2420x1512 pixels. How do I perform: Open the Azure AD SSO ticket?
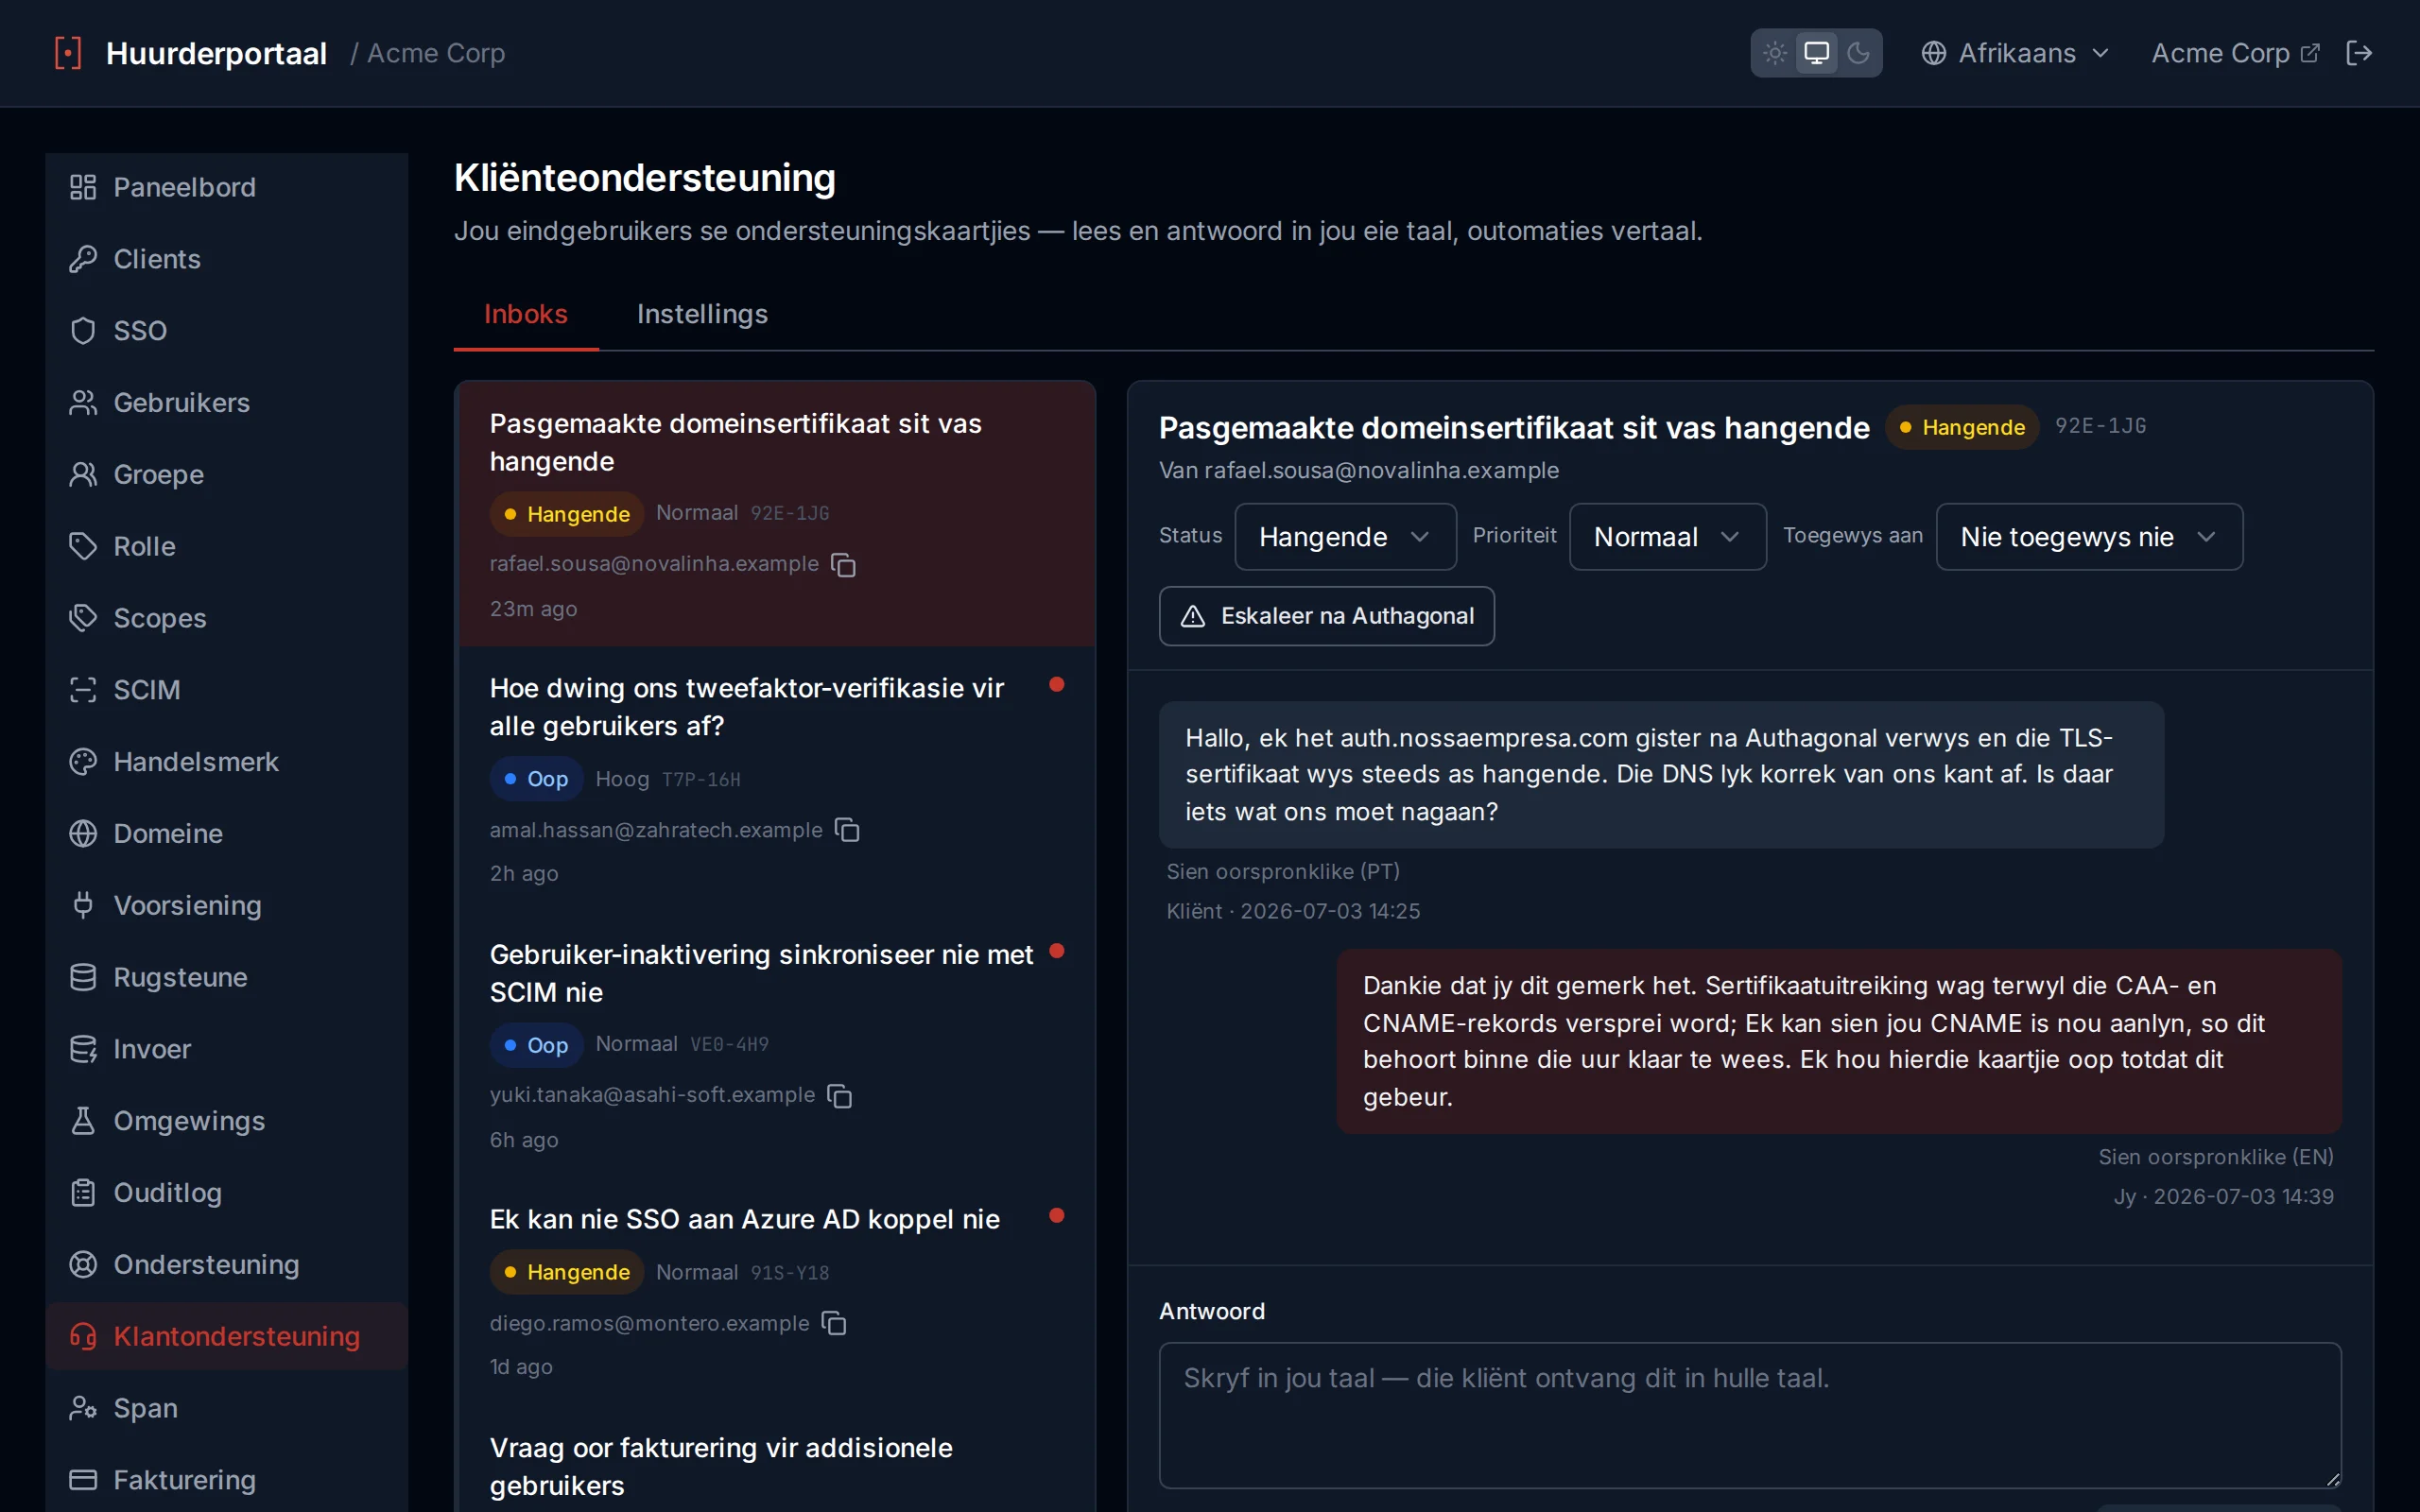click(776, 1292)
